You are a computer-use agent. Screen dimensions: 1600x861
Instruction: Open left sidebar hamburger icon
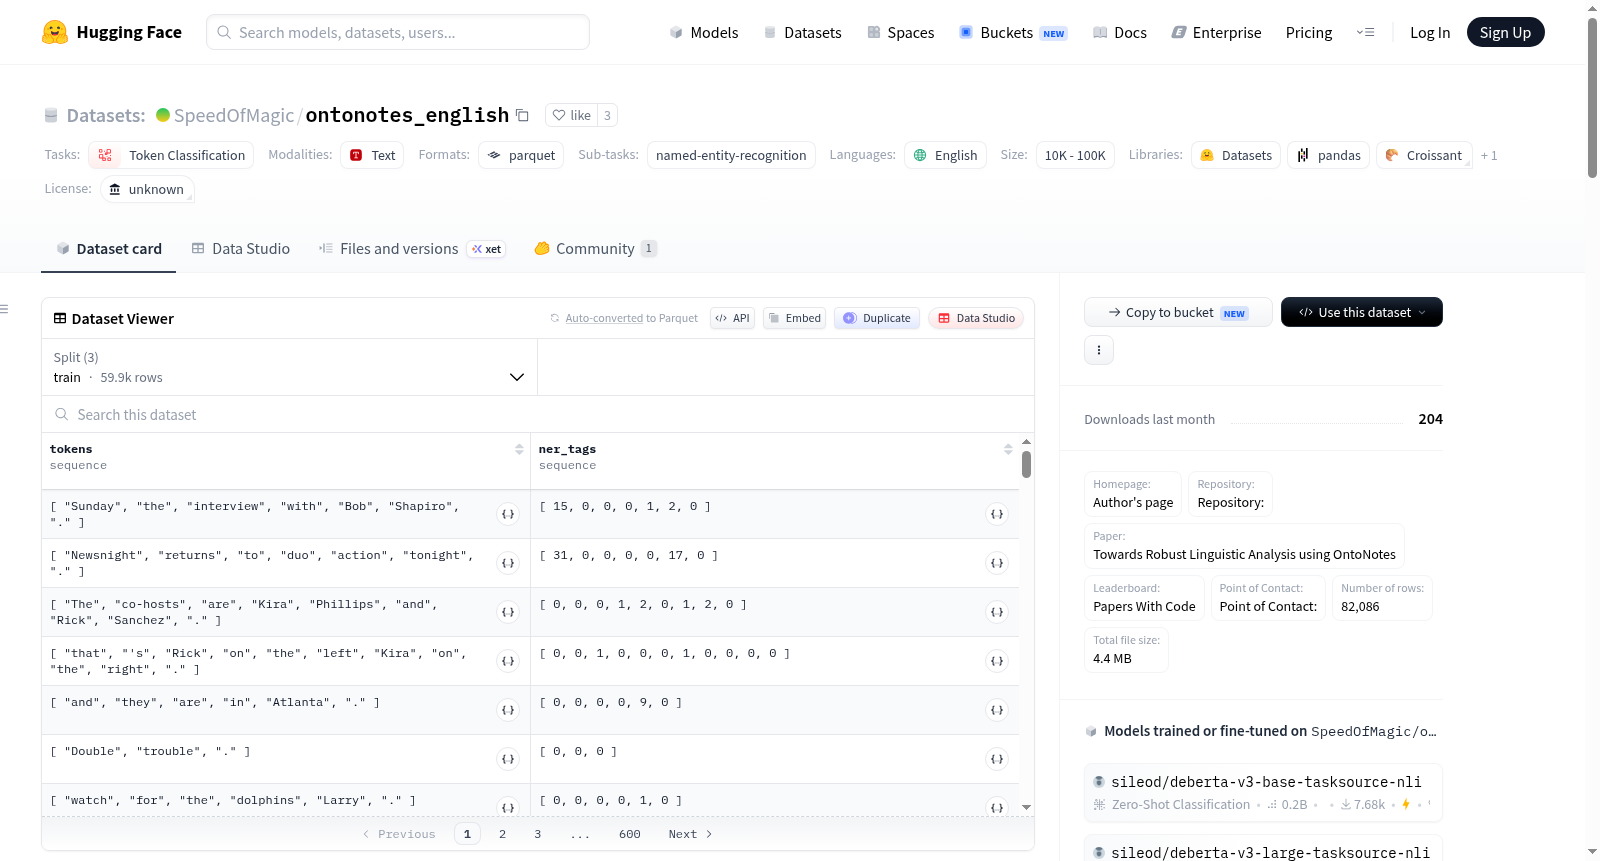pyautogui.click(x=4, y=309)
